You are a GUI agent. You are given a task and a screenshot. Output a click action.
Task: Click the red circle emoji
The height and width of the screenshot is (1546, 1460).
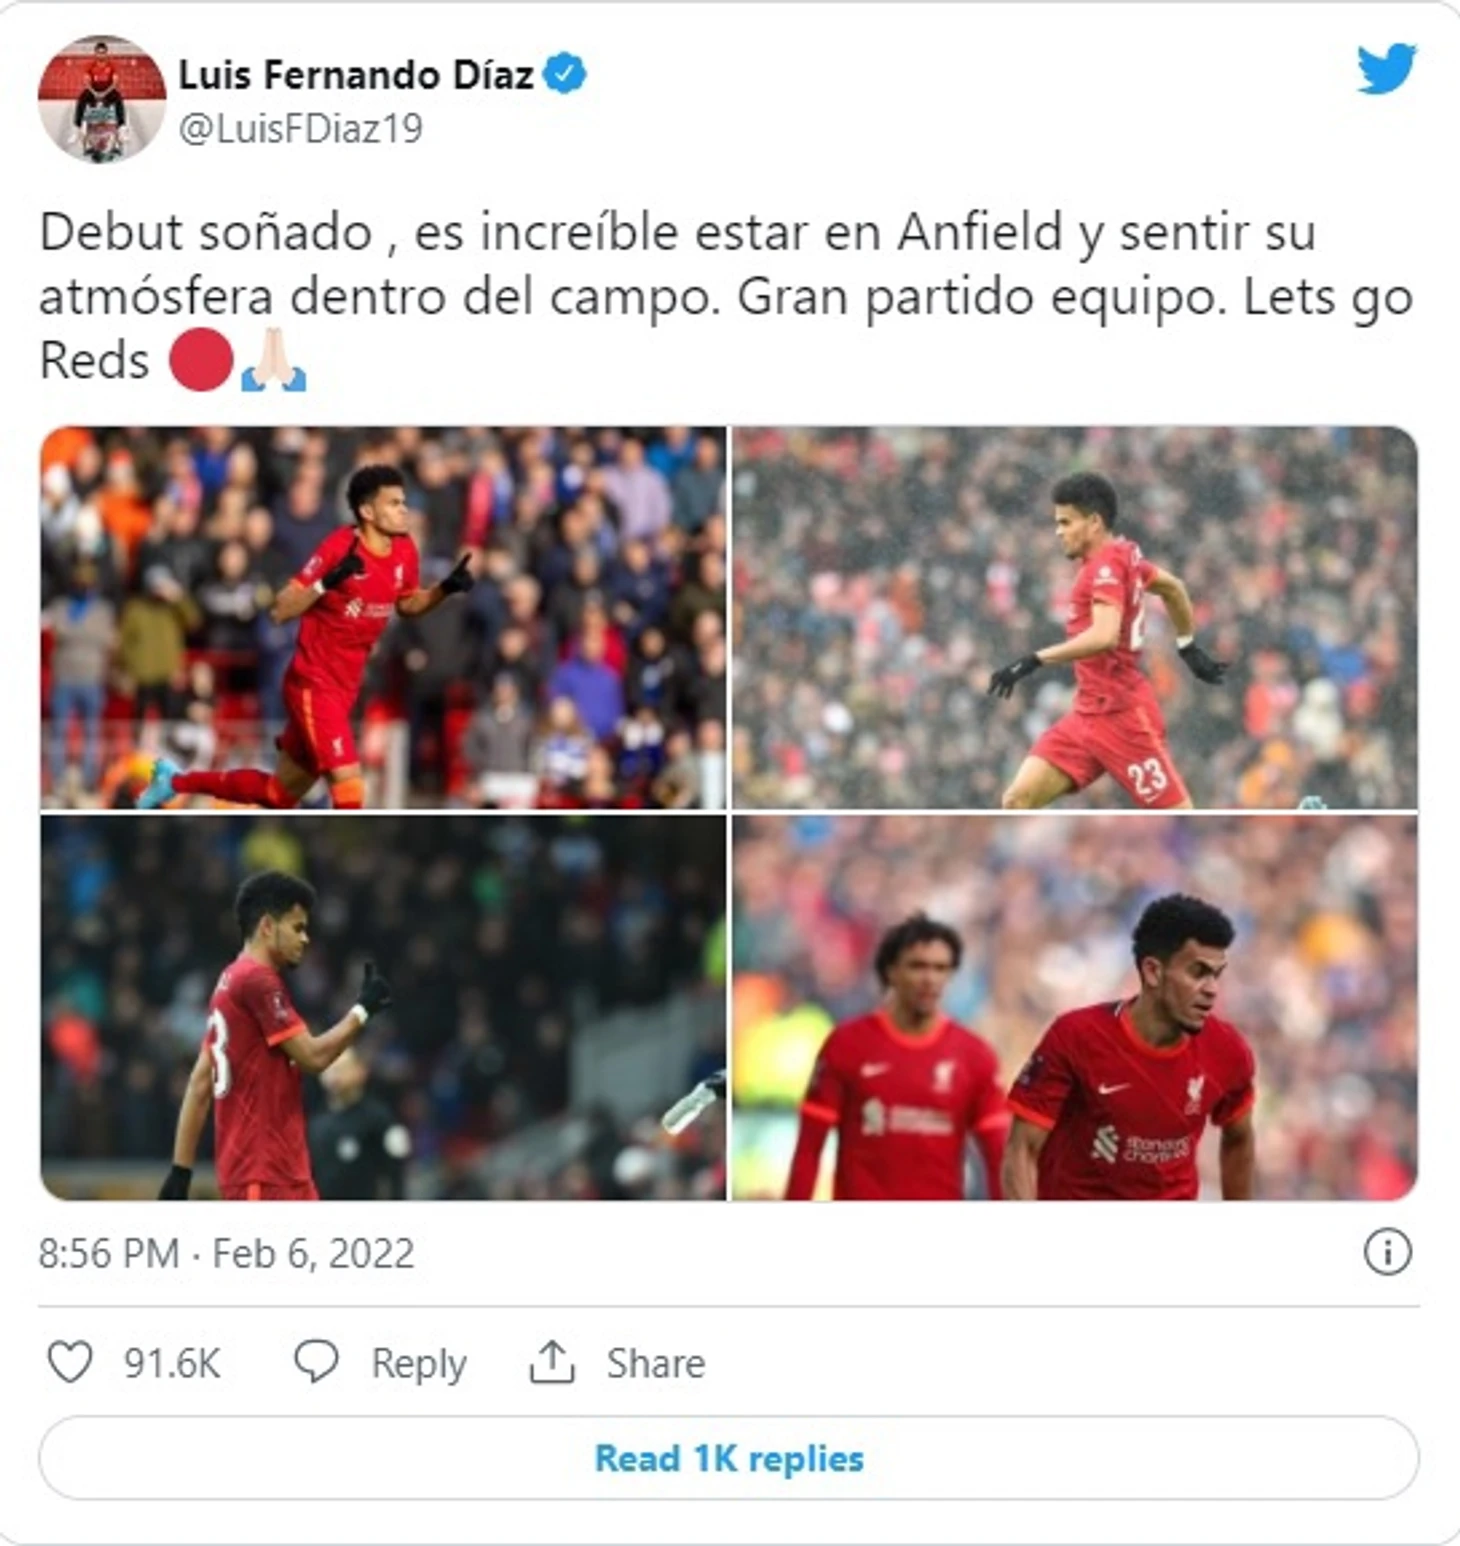pos(201,360)
